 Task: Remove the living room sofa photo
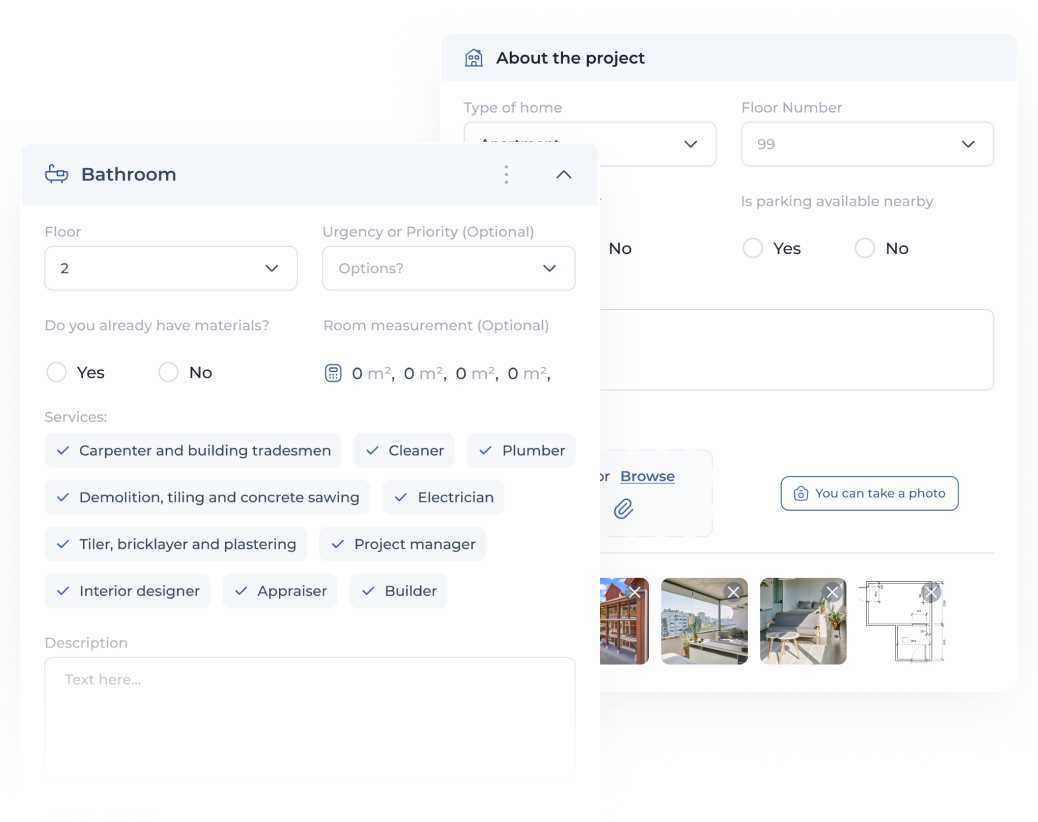[x=832, y=592]
